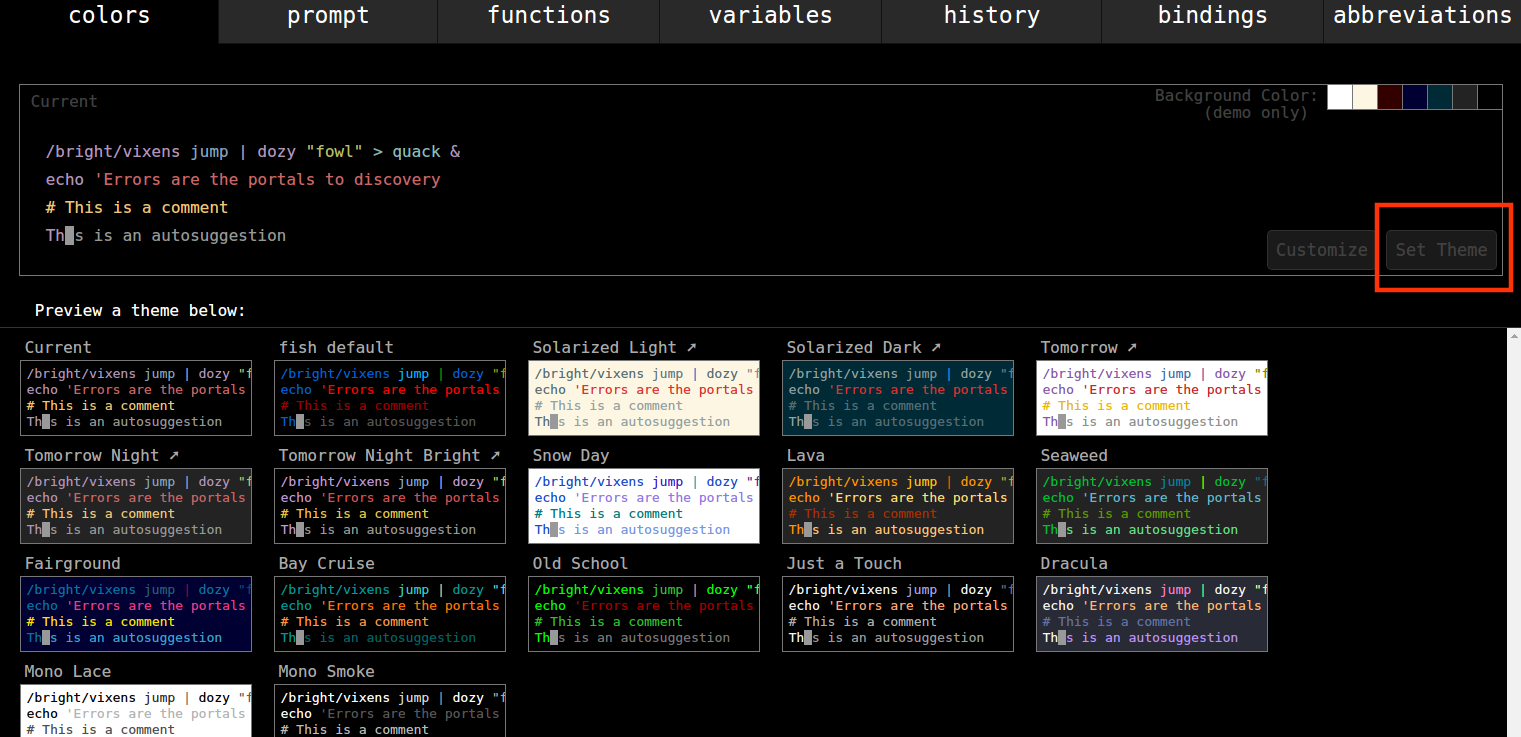Preview the Current theme thumbnail
Viewport: 1521px width, 737px height.
click(x=136, y=398)
